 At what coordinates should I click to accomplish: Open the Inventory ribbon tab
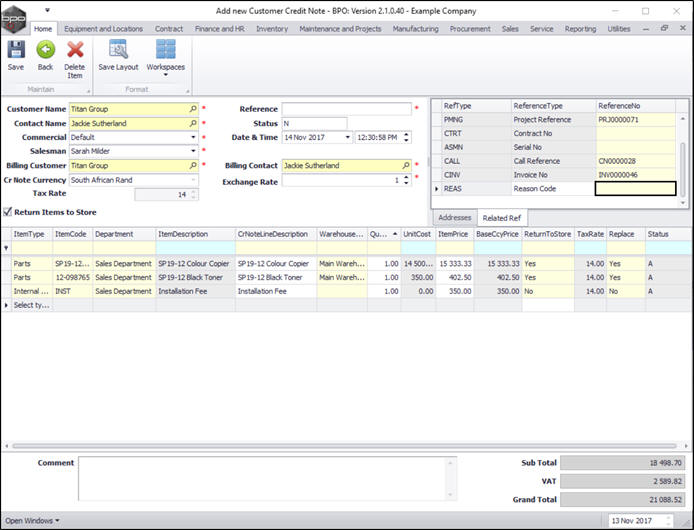272,29
